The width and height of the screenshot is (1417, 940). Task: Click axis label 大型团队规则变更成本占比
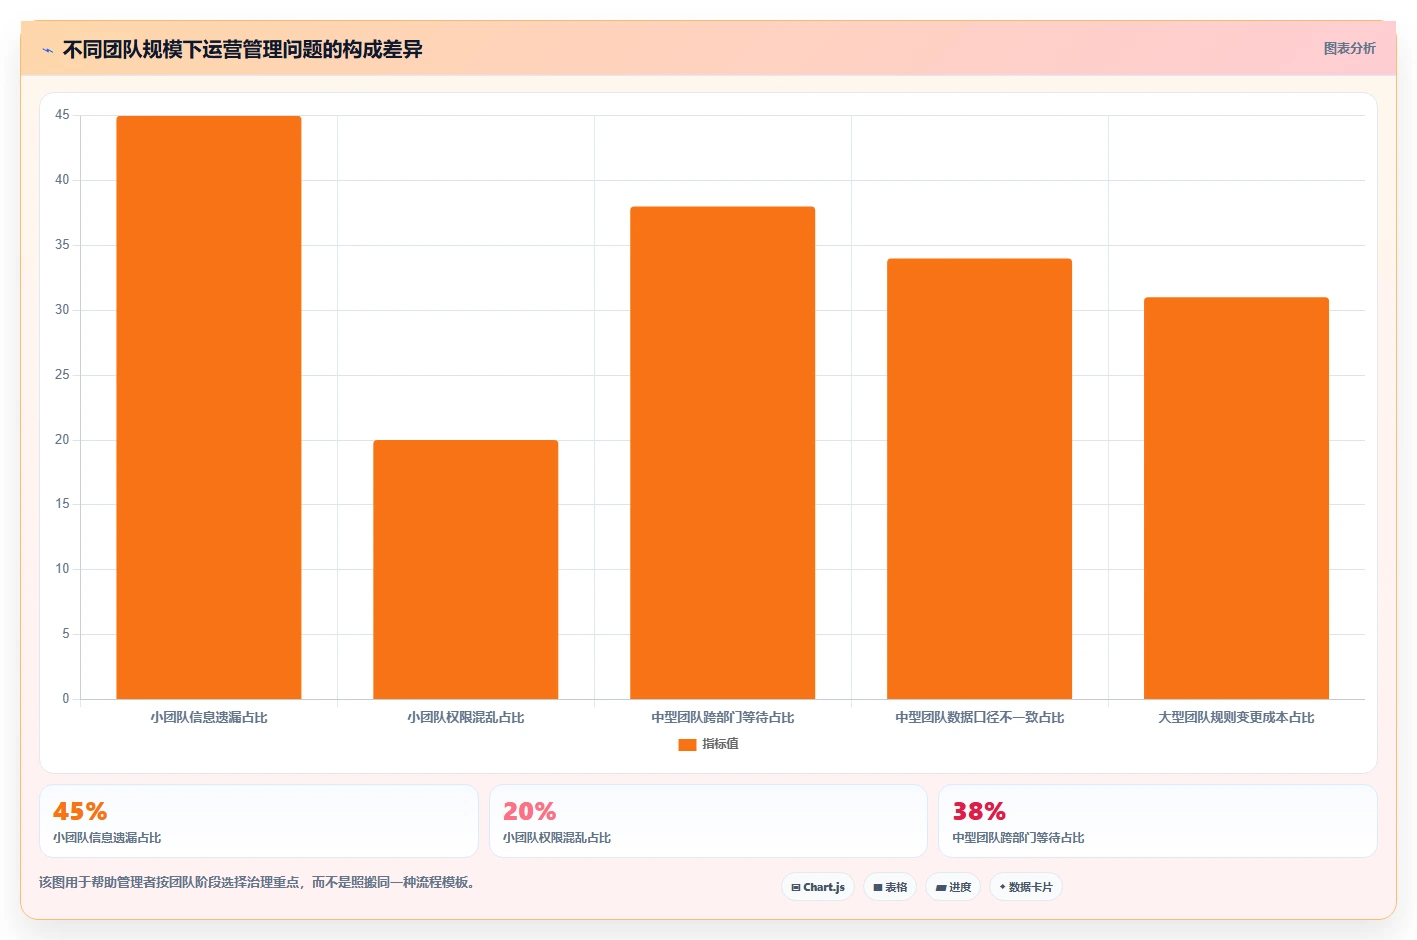[1237, 717]
